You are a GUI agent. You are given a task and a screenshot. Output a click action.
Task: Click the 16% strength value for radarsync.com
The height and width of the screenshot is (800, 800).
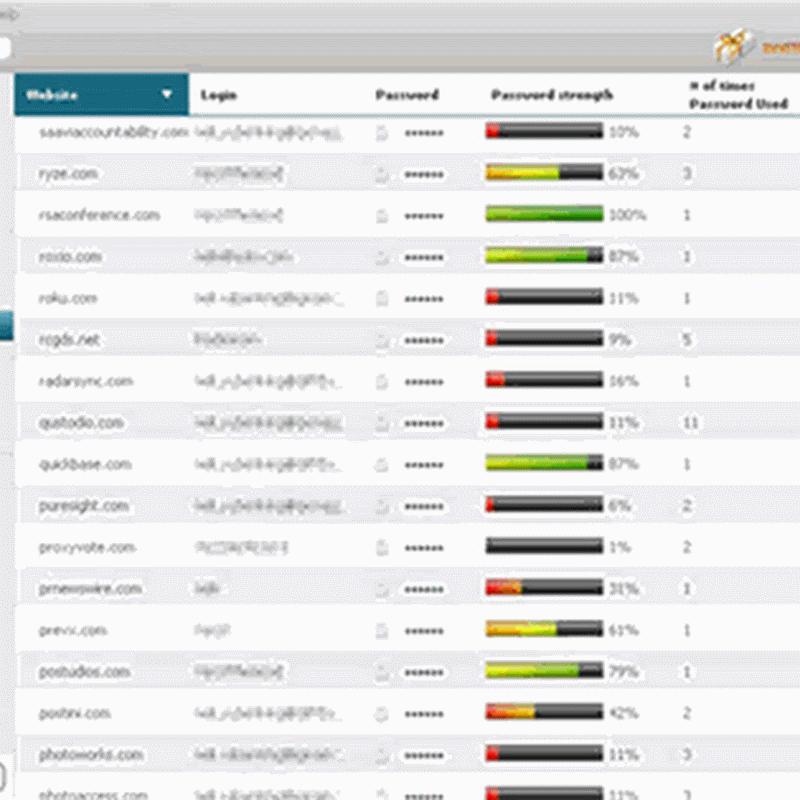tap(623, 381)
